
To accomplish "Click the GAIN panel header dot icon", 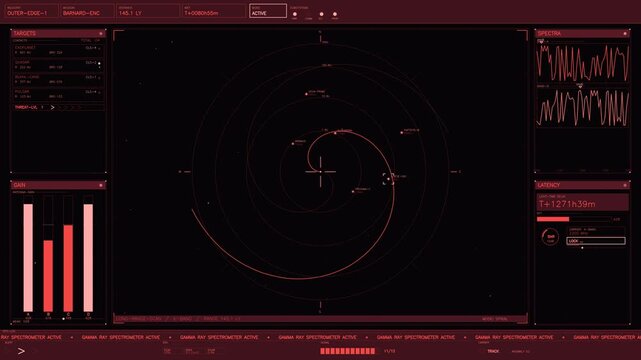I will pos(101,185).
